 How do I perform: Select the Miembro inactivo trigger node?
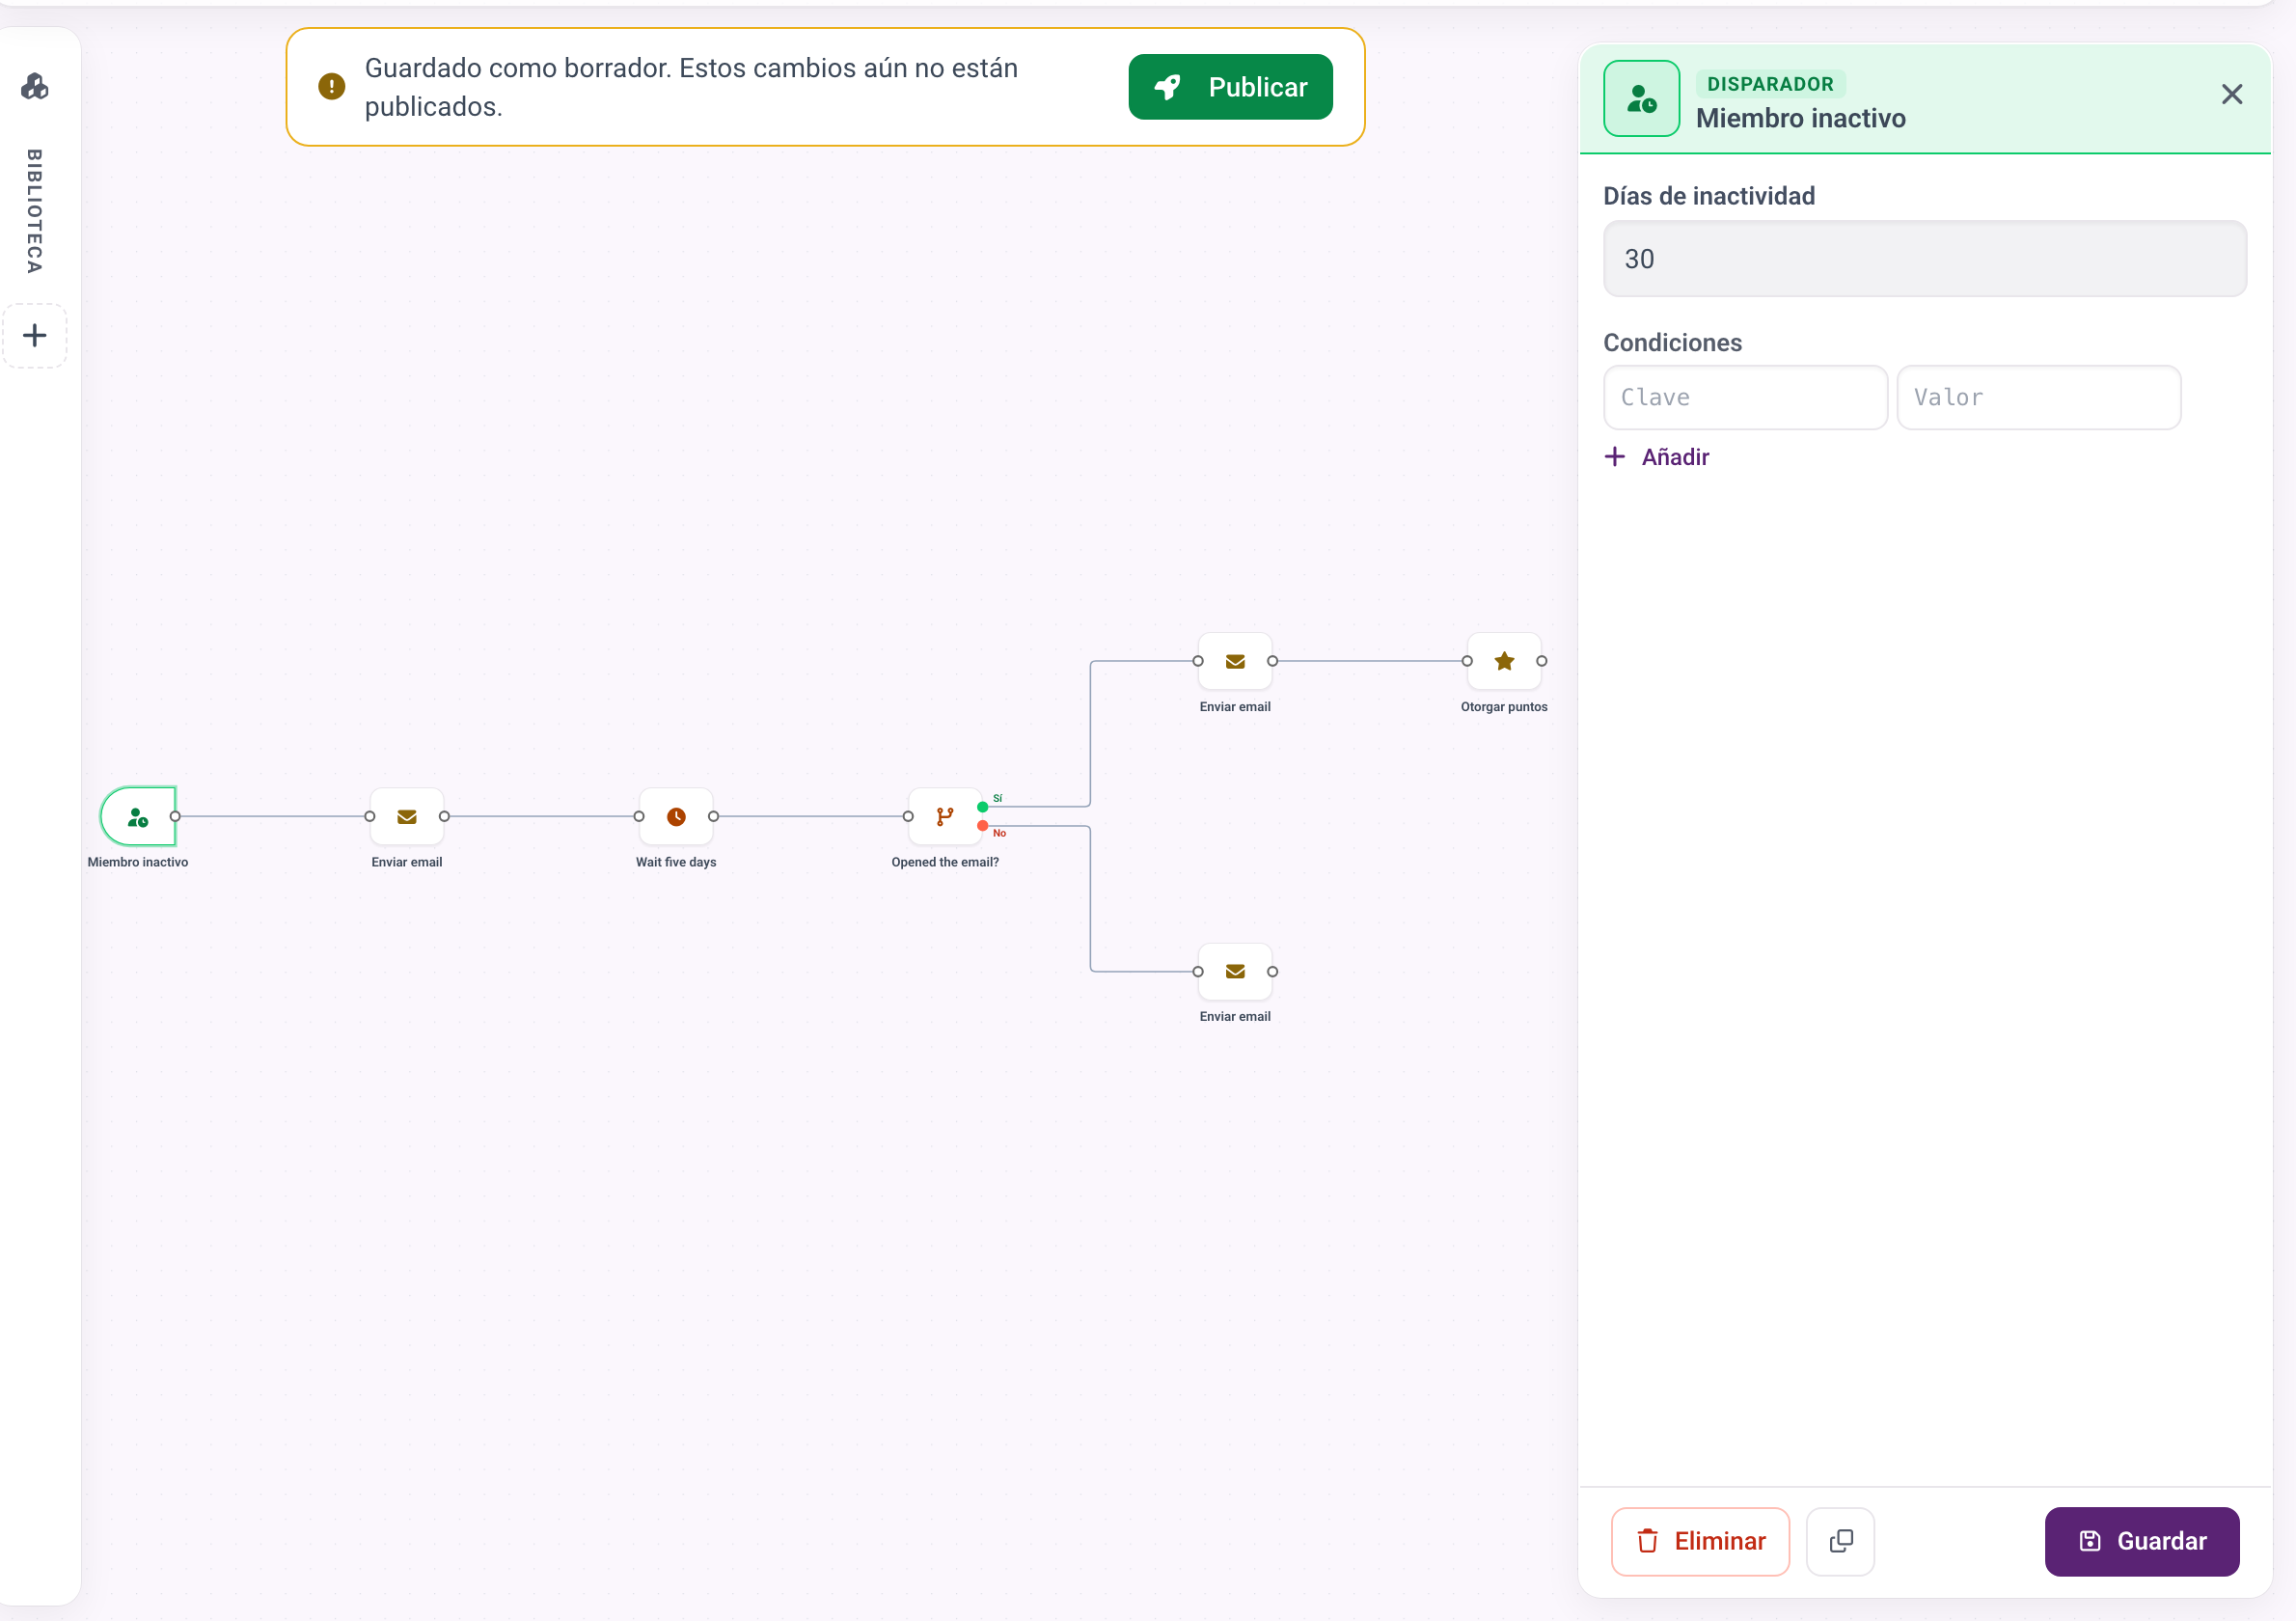click(138, 816)
